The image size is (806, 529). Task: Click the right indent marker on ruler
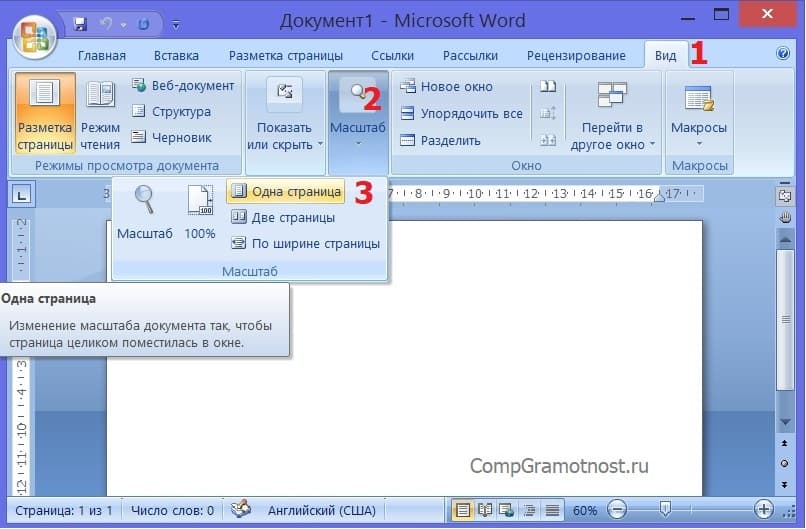coord(660,196)
